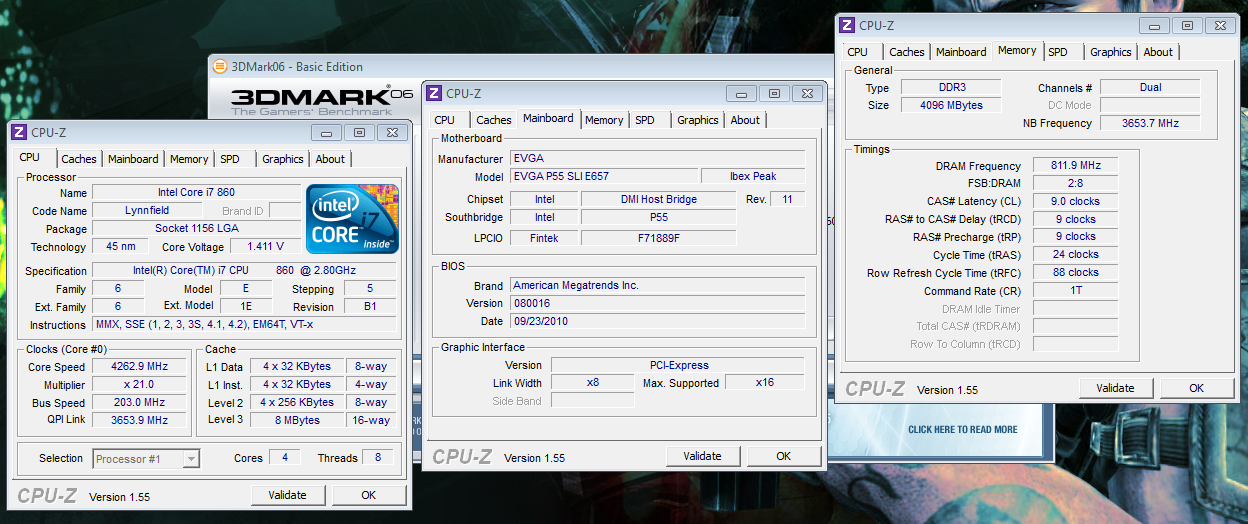Click the CPU-Z logo icon in Mainboard window title
This screenshot has width=1248, height=524.
pyautogui.click(x=434, y=93)
